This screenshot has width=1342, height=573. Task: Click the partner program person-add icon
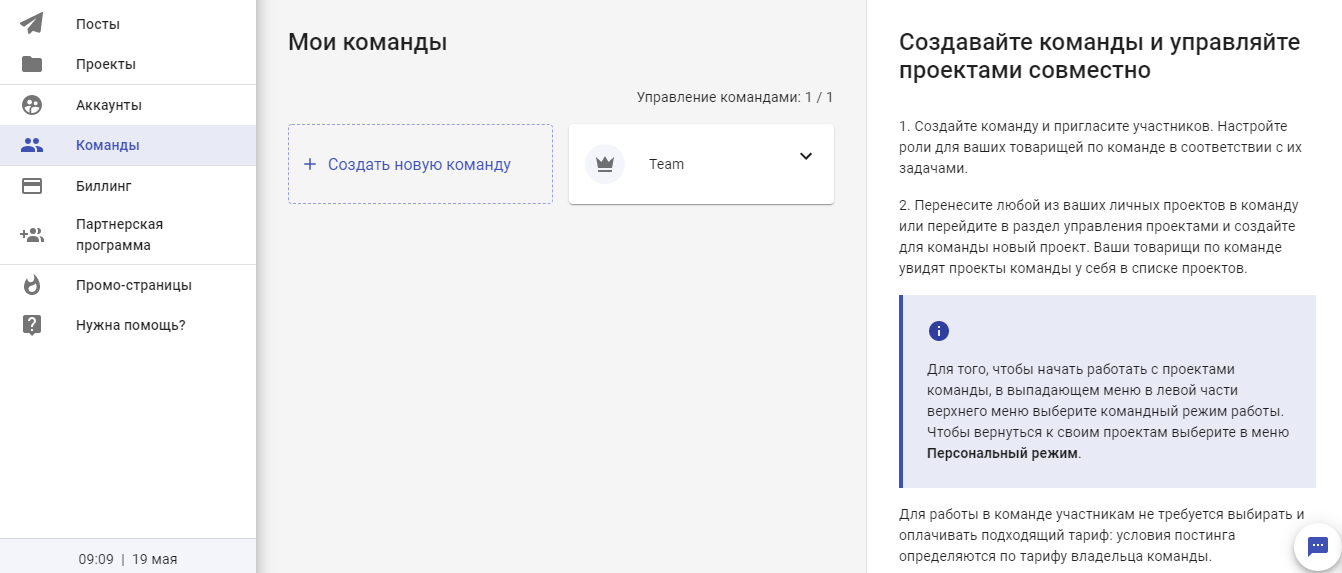pos(32,235)
